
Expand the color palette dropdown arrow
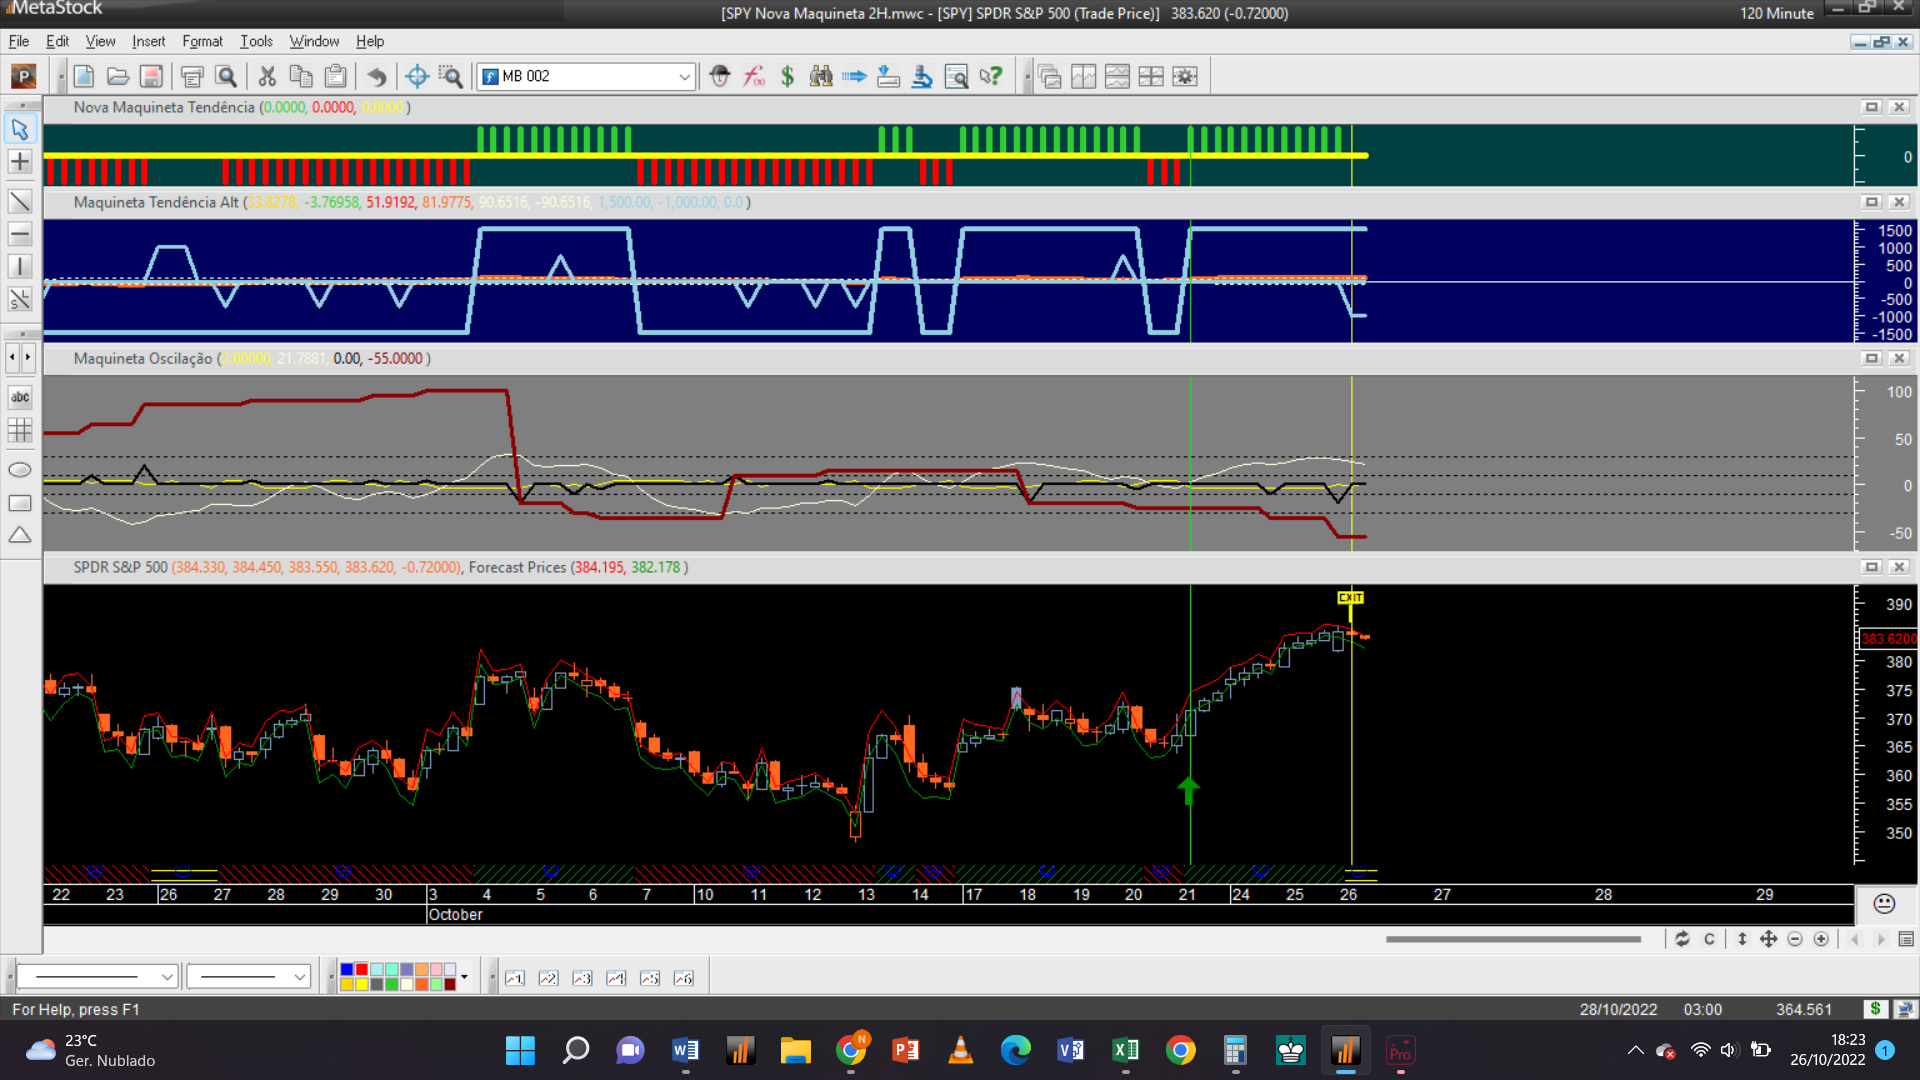[x=464, y=977]
